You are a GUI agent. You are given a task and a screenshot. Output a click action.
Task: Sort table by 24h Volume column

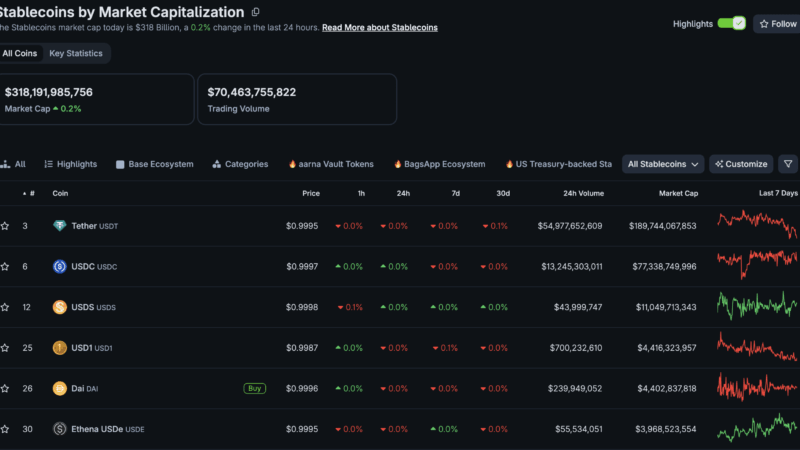(x=584, y=193)
